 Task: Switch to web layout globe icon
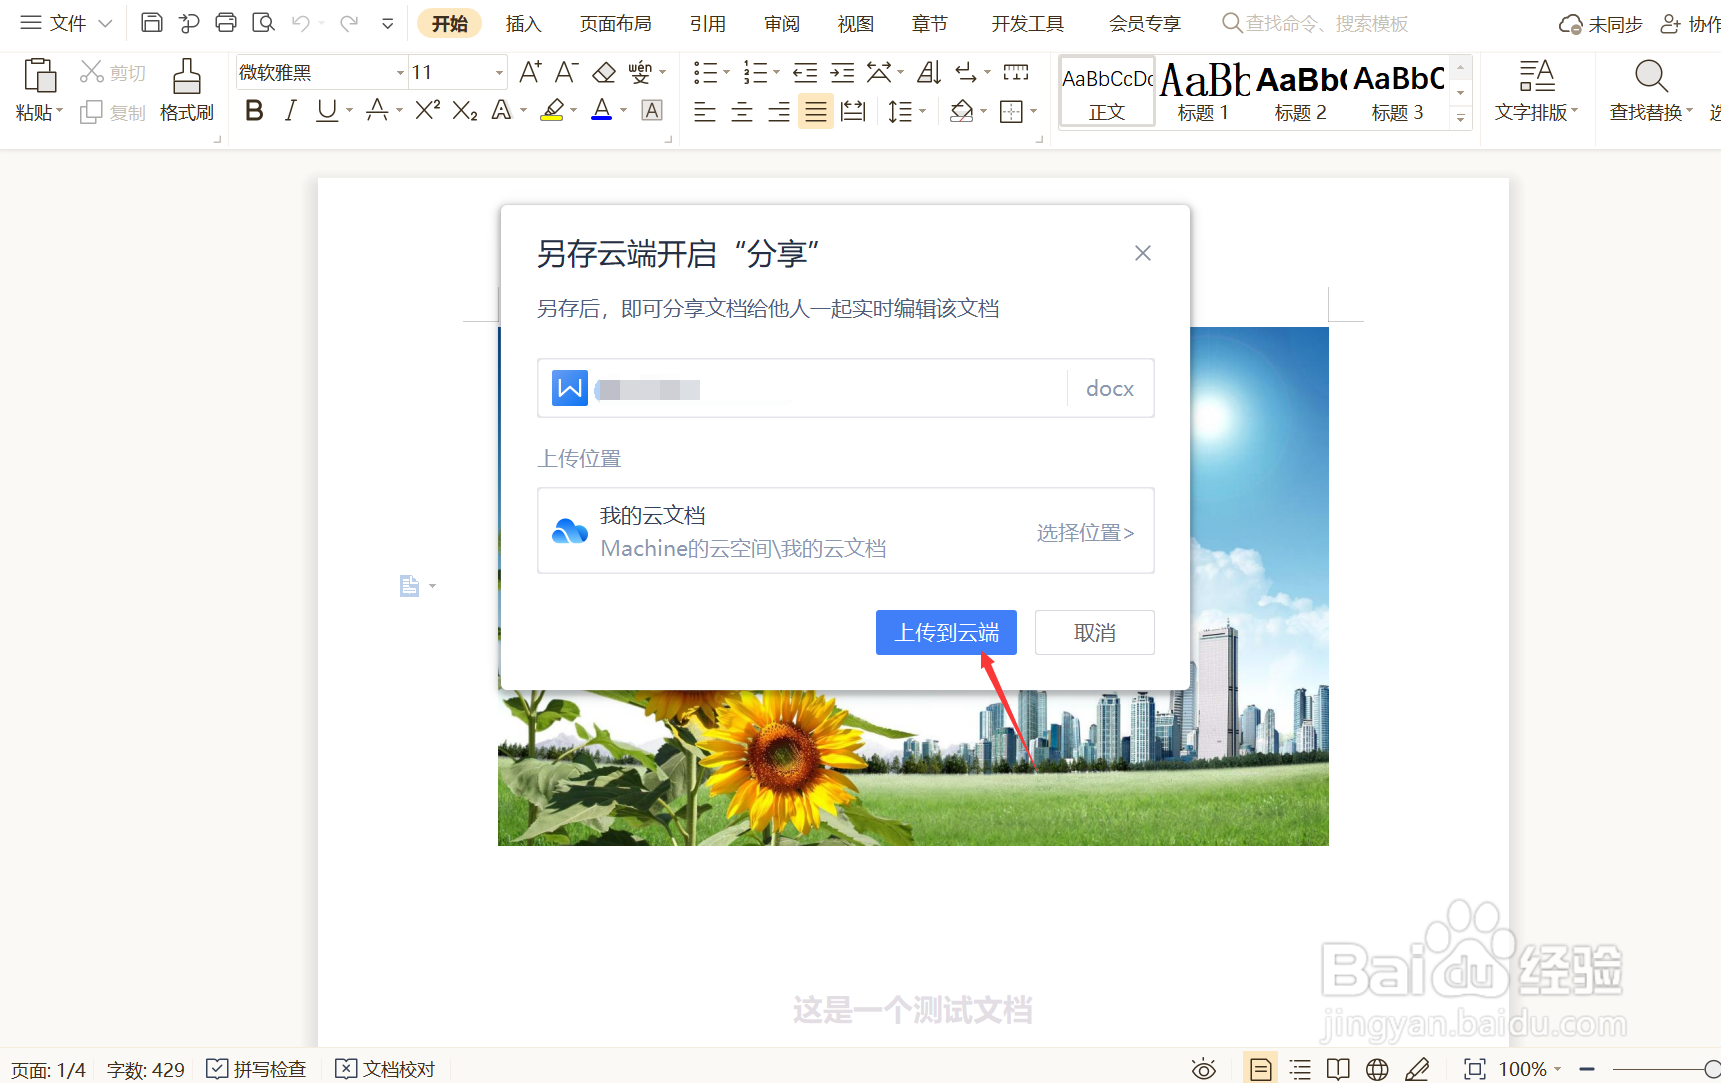tap(1377, 1069)
